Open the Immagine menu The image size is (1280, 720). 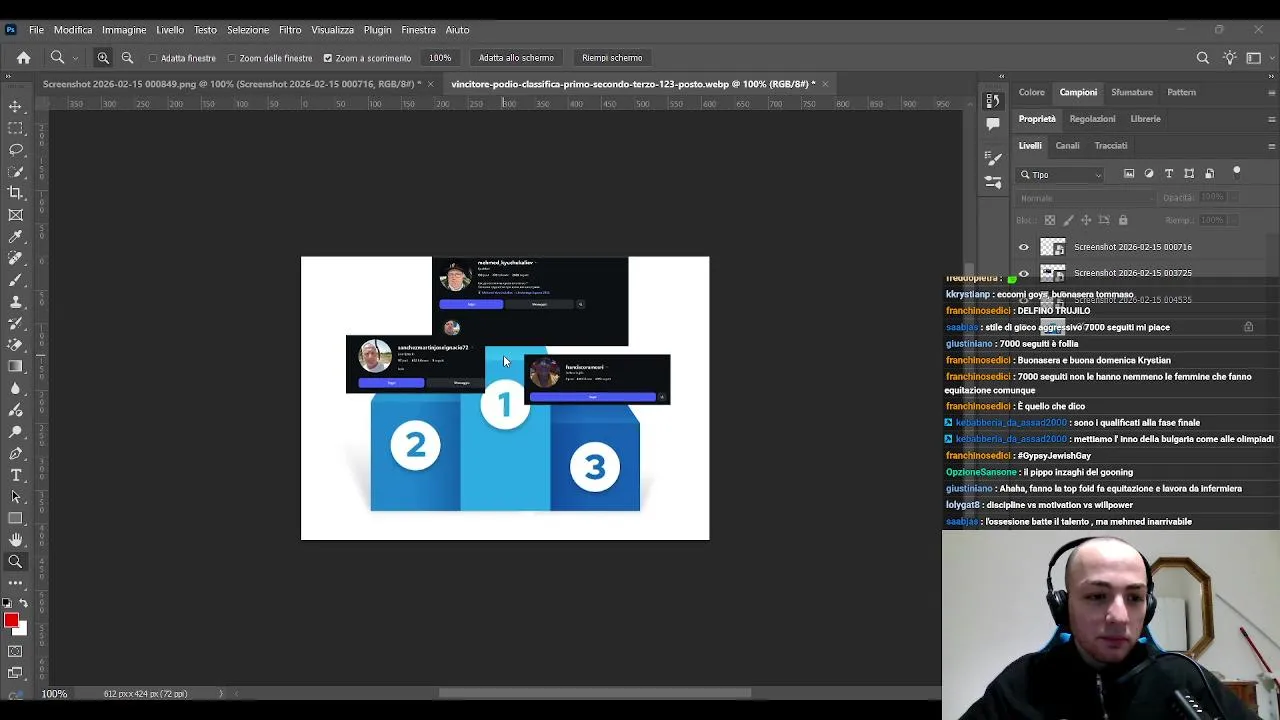tap(124, 30)
